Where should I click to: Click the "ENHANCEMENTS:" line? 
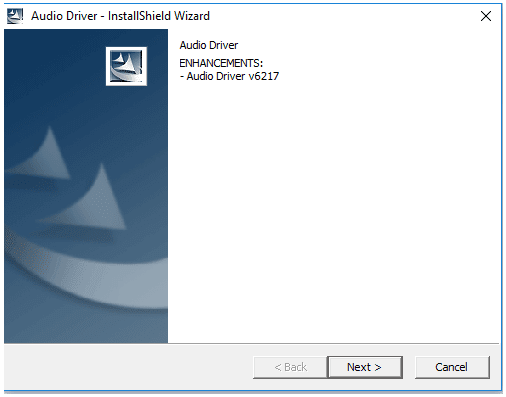(x=221, y=63)
